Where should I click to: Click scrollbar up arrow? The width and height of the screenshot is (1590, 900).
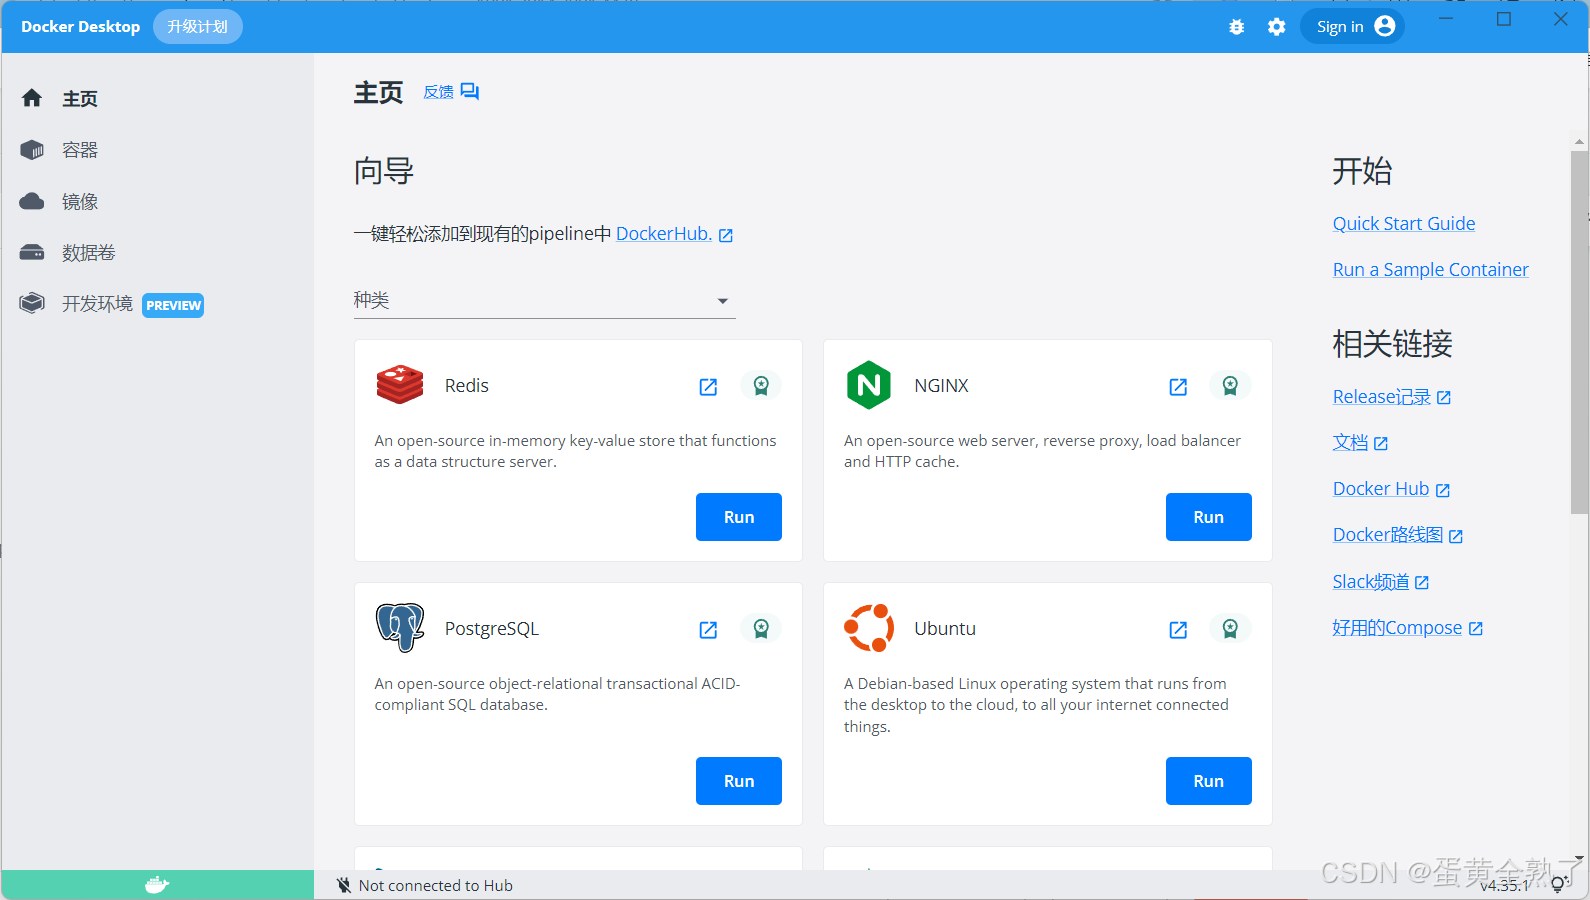pos(1579,143)
